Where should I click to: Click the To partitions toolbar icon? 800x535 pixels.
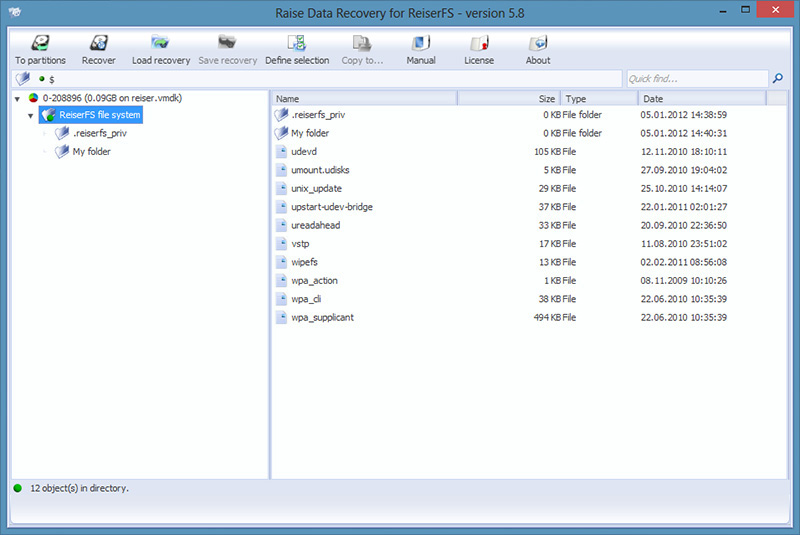click(x=40, y=43)
